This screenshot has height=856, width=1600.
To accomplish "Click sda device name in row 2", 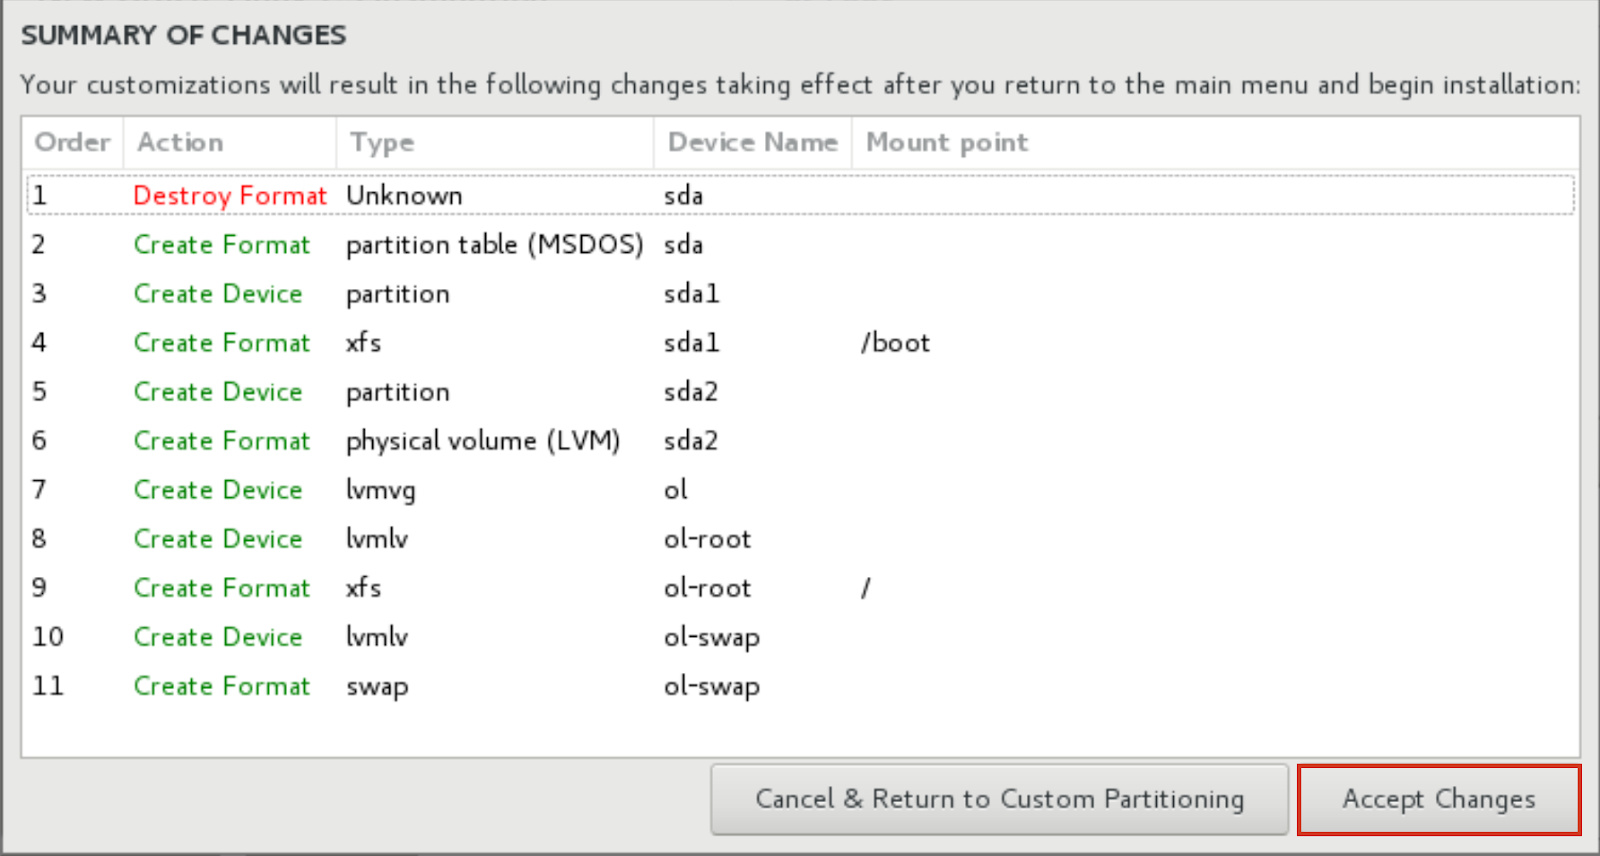I will [683, 244].
